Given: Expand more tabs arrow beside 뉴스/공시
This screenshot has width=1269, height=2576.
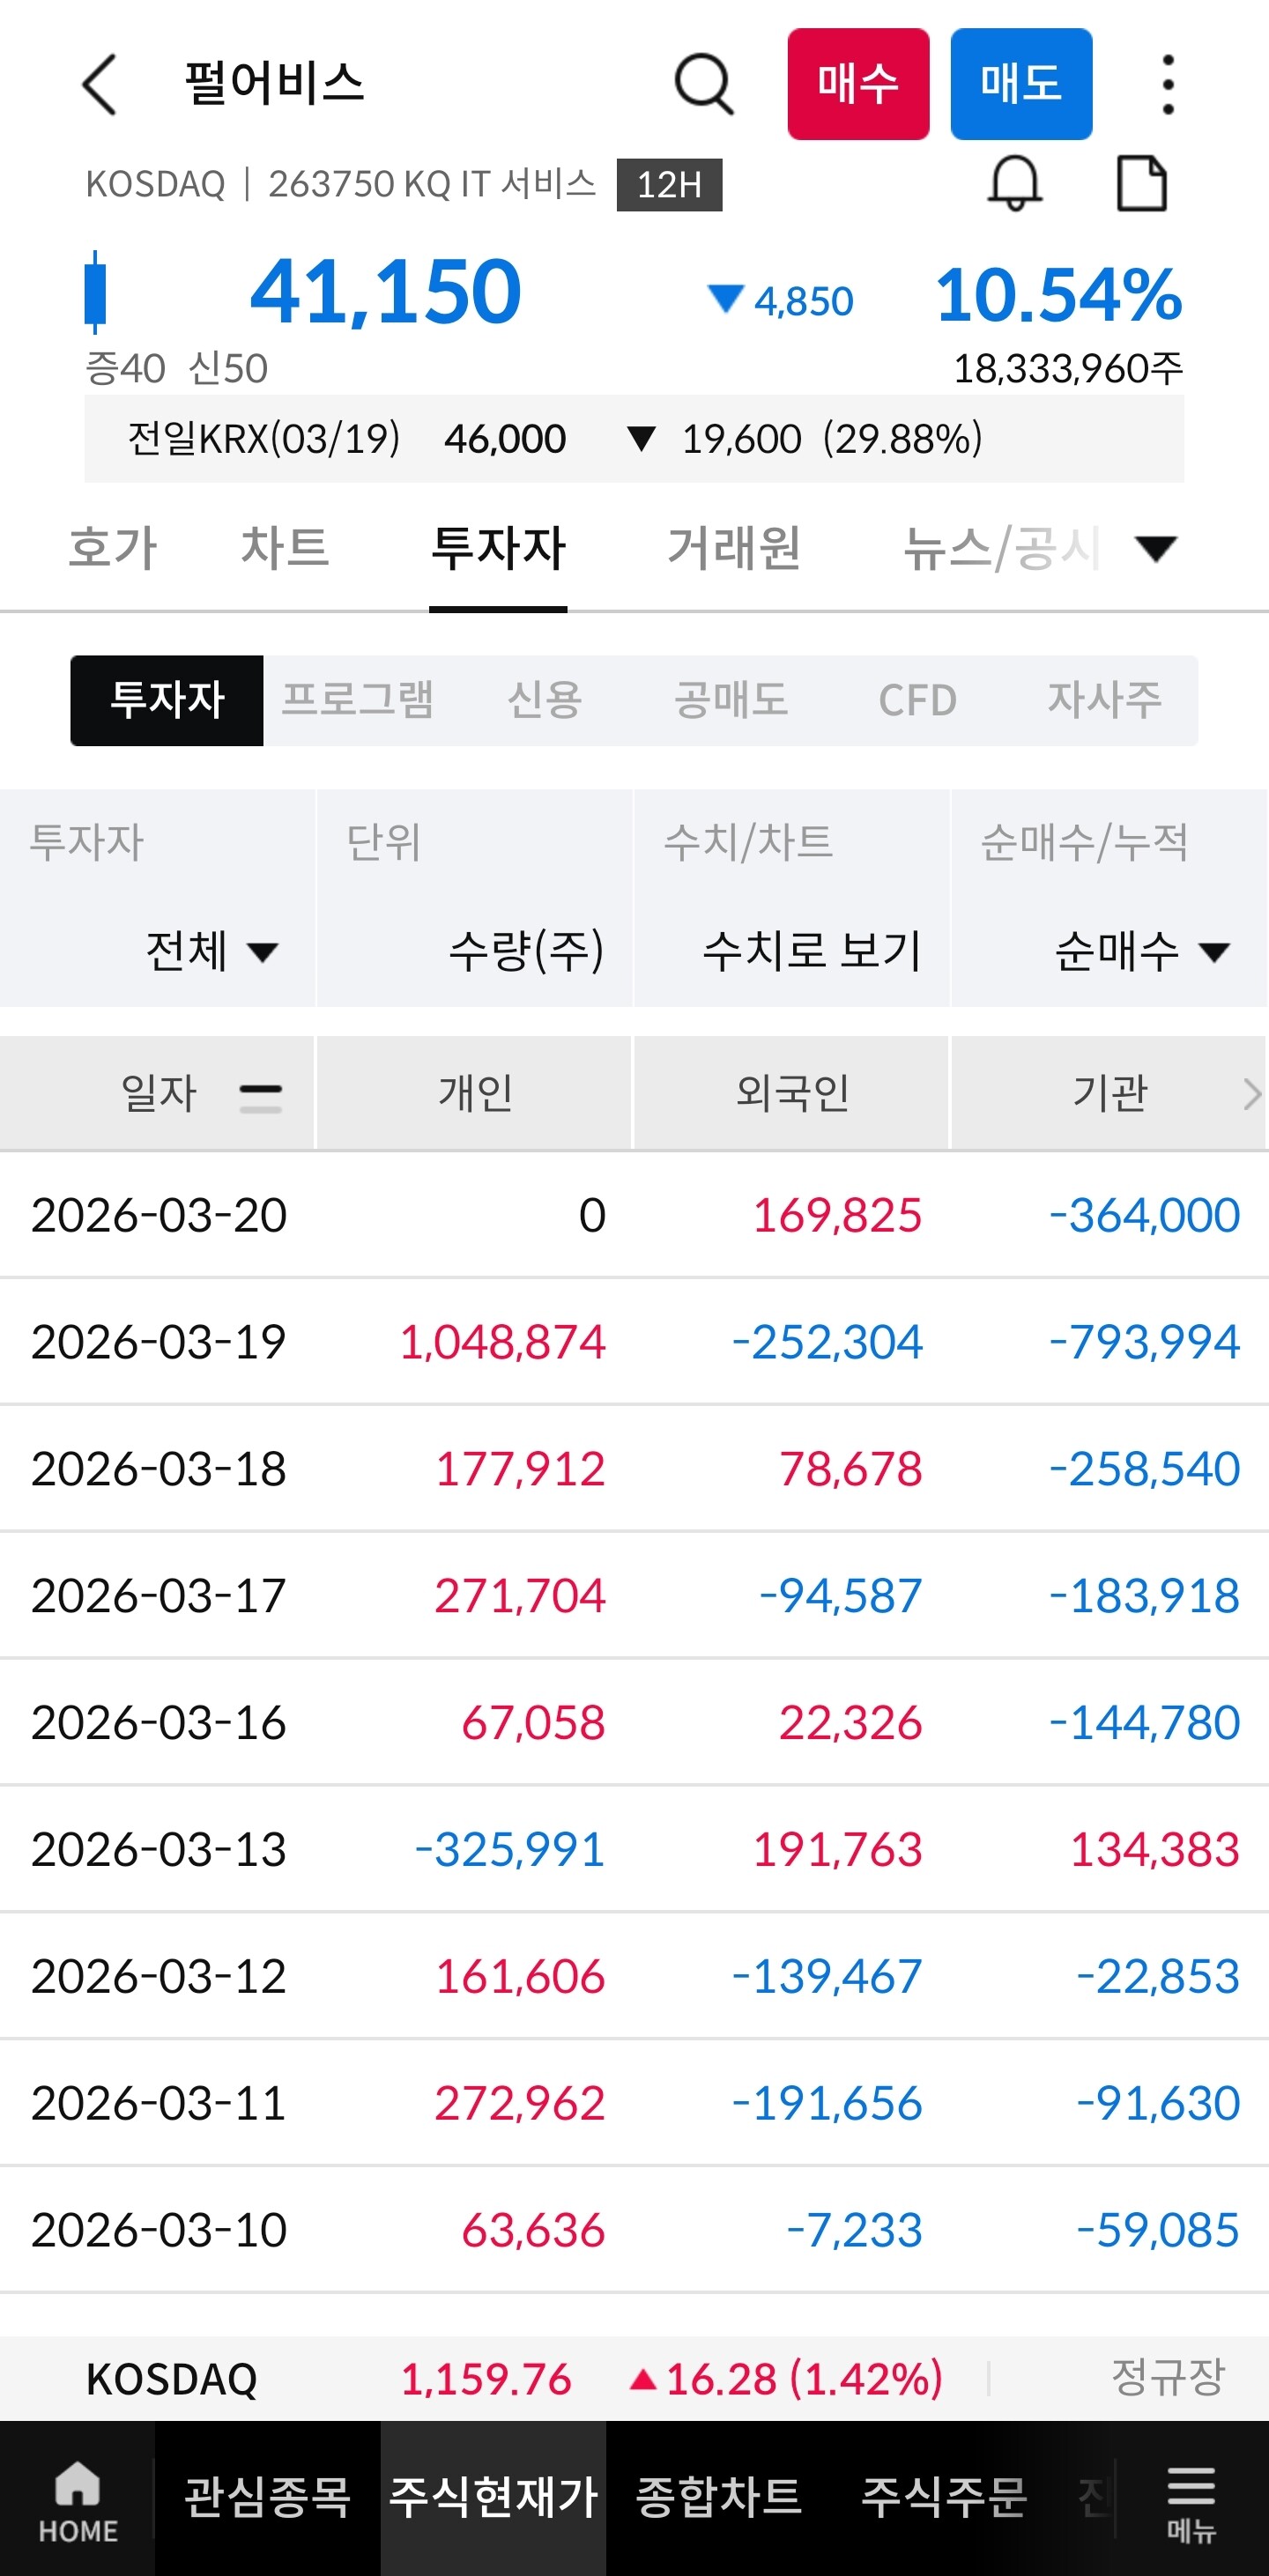Looking at the screenshot, I should point(1156,548).
